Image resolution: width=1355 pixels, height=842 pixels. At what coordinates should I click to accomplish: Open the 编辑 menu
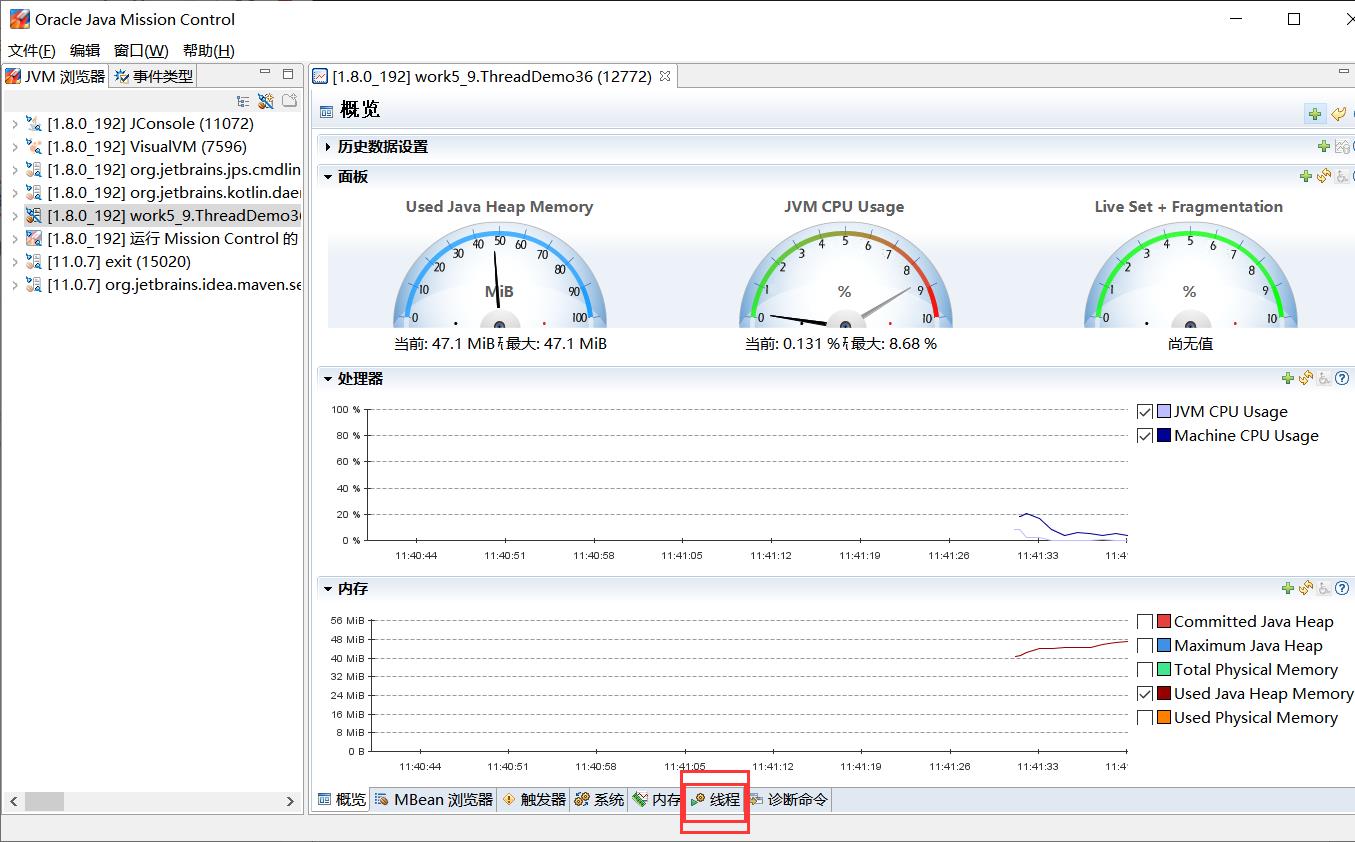pyautogui.click(x=85, y=51)
